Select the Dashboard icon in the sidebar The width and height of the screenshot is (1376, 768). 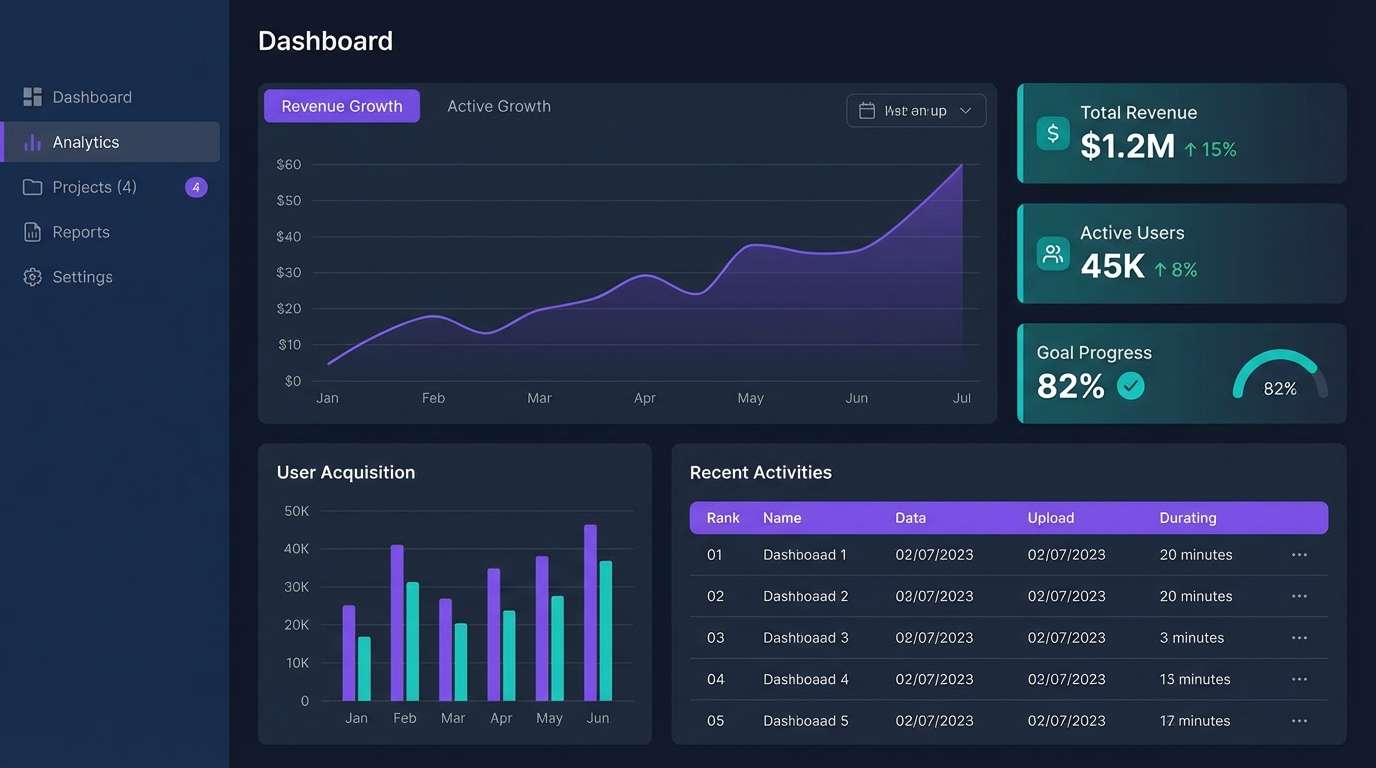[x=33, y=96]
